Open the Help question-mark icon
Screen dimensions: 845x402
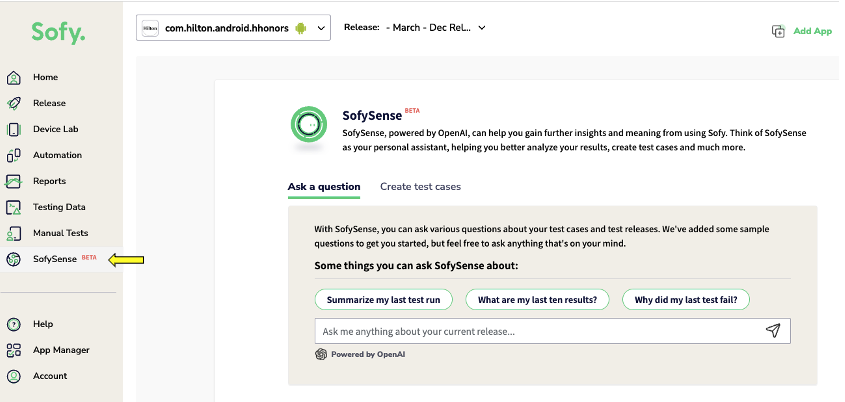coord(13,324)
